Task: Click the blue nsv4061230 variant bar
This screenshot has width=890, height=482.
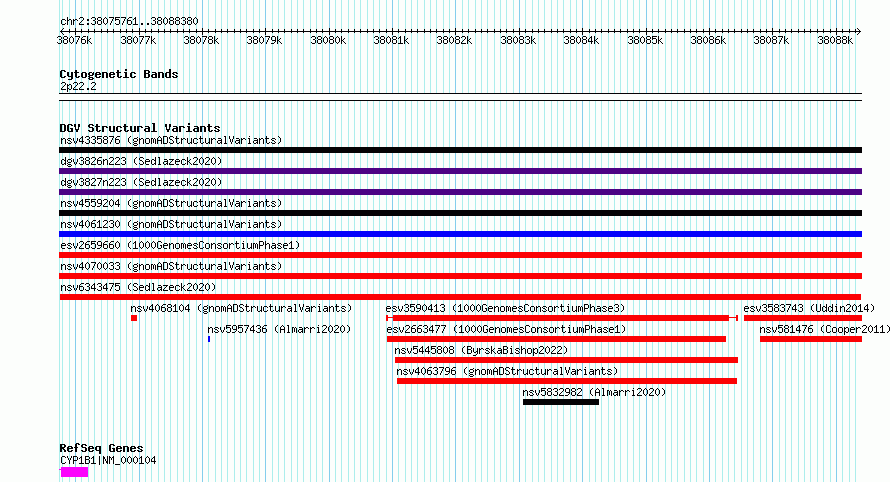Action: point(460,234)
